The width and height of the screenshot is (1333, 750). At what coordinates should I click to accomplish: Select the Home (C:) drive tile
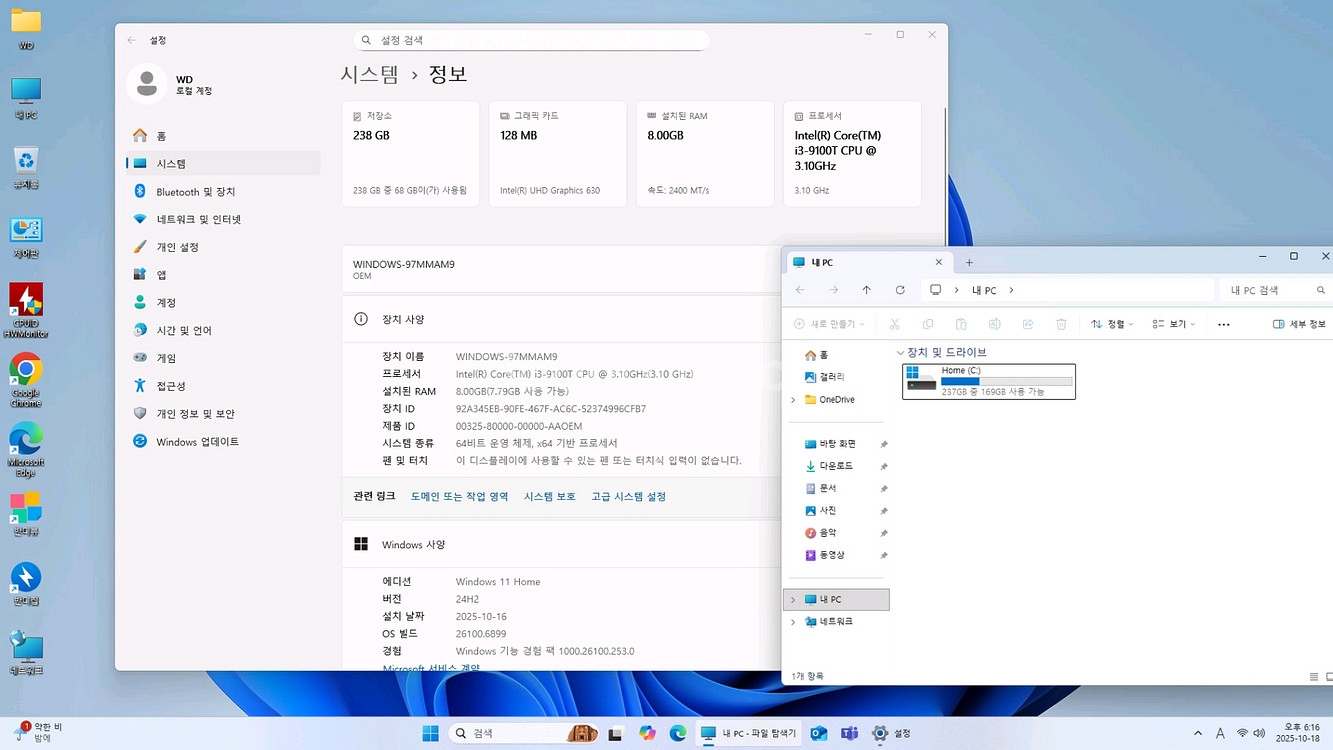point(988,381)
